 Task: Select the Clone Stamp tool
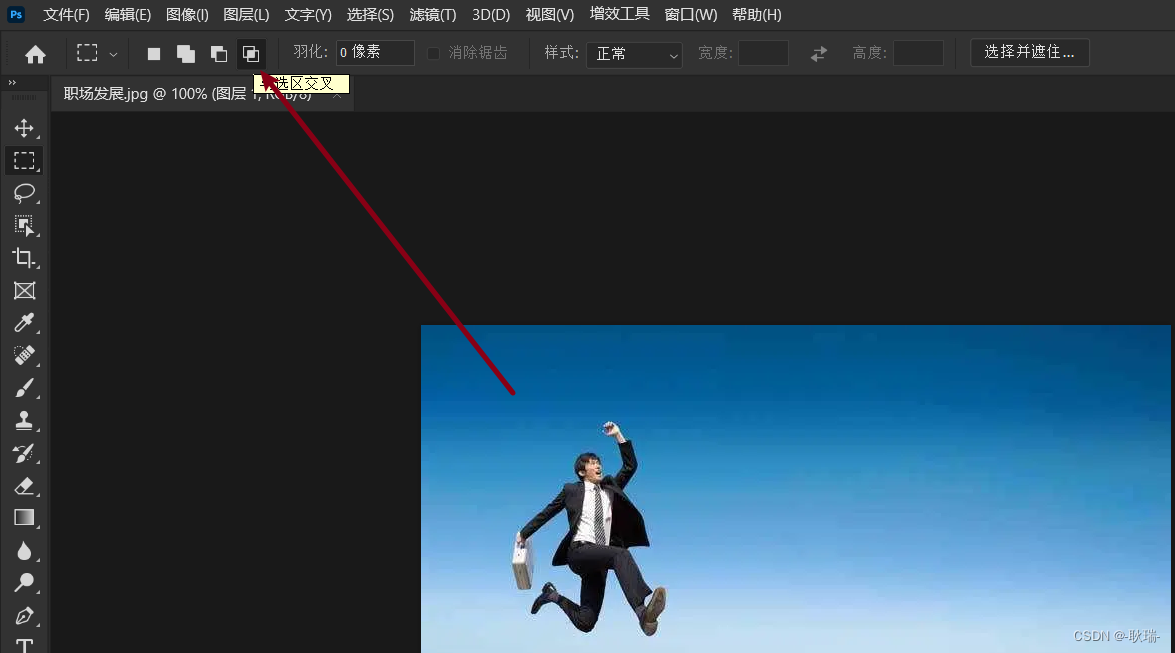(26, 420)
